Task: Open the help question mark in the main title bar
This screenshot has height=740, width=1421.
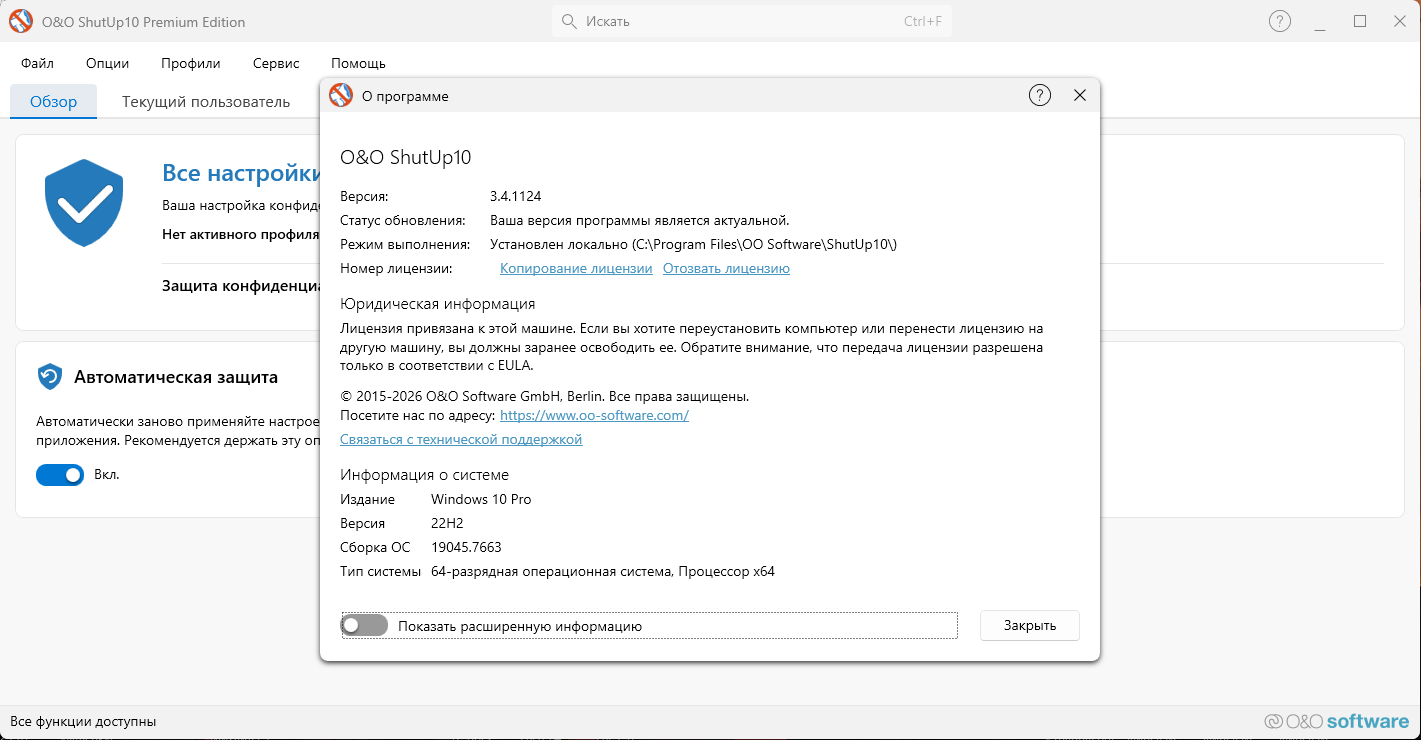Action: click(x=1279, y=21)
